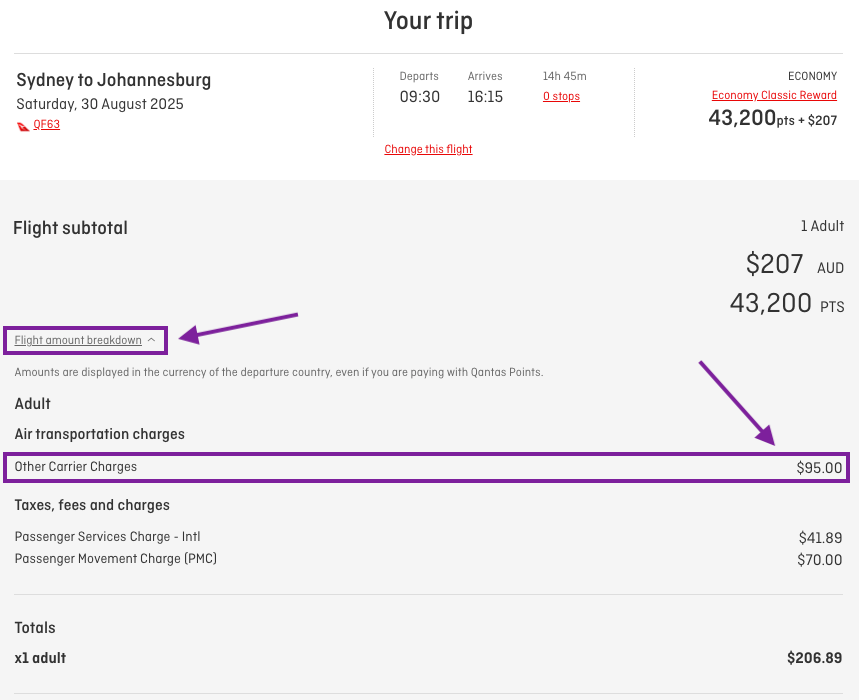The image size is (859, 700).
Task: Select the $206.89 total amount
Action: pos(815,658)
